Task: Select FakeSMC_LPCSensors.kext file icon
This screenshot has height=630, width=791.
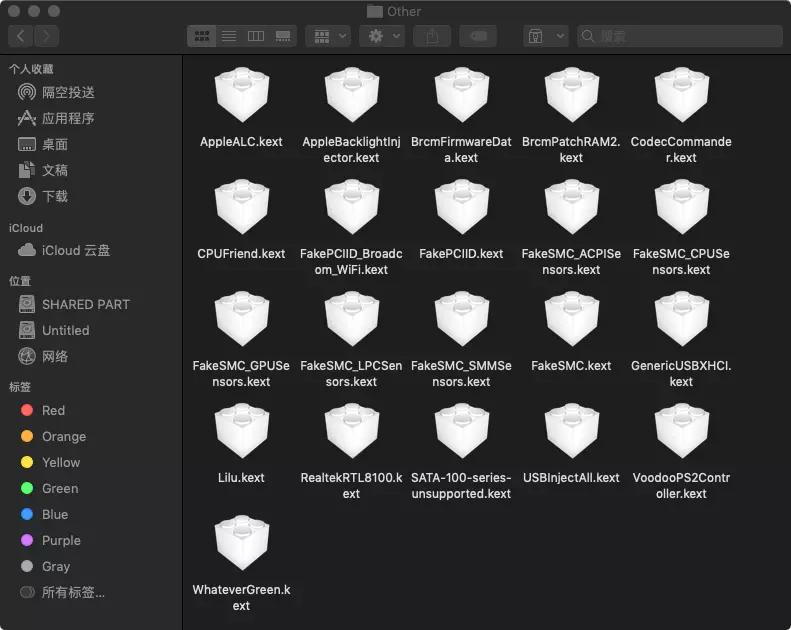Action: point(352,318)
